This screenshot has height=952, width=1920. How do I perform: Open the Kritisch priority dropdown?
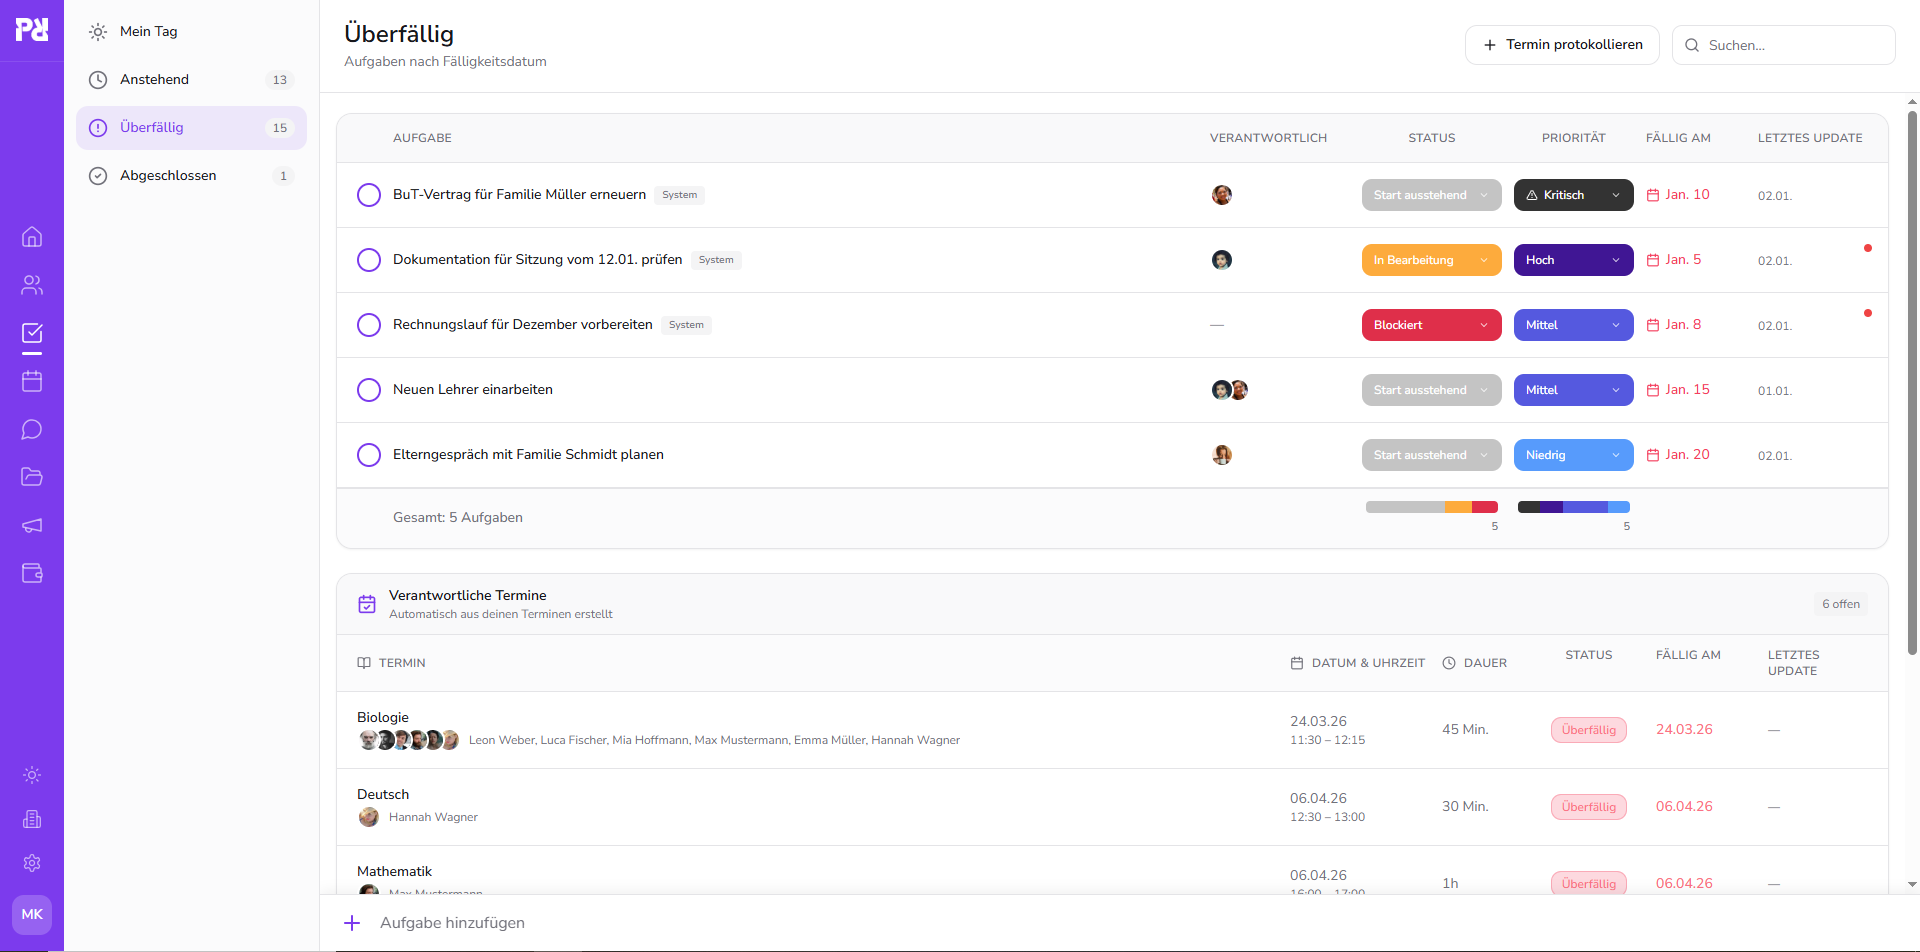tap(1573, 195)
